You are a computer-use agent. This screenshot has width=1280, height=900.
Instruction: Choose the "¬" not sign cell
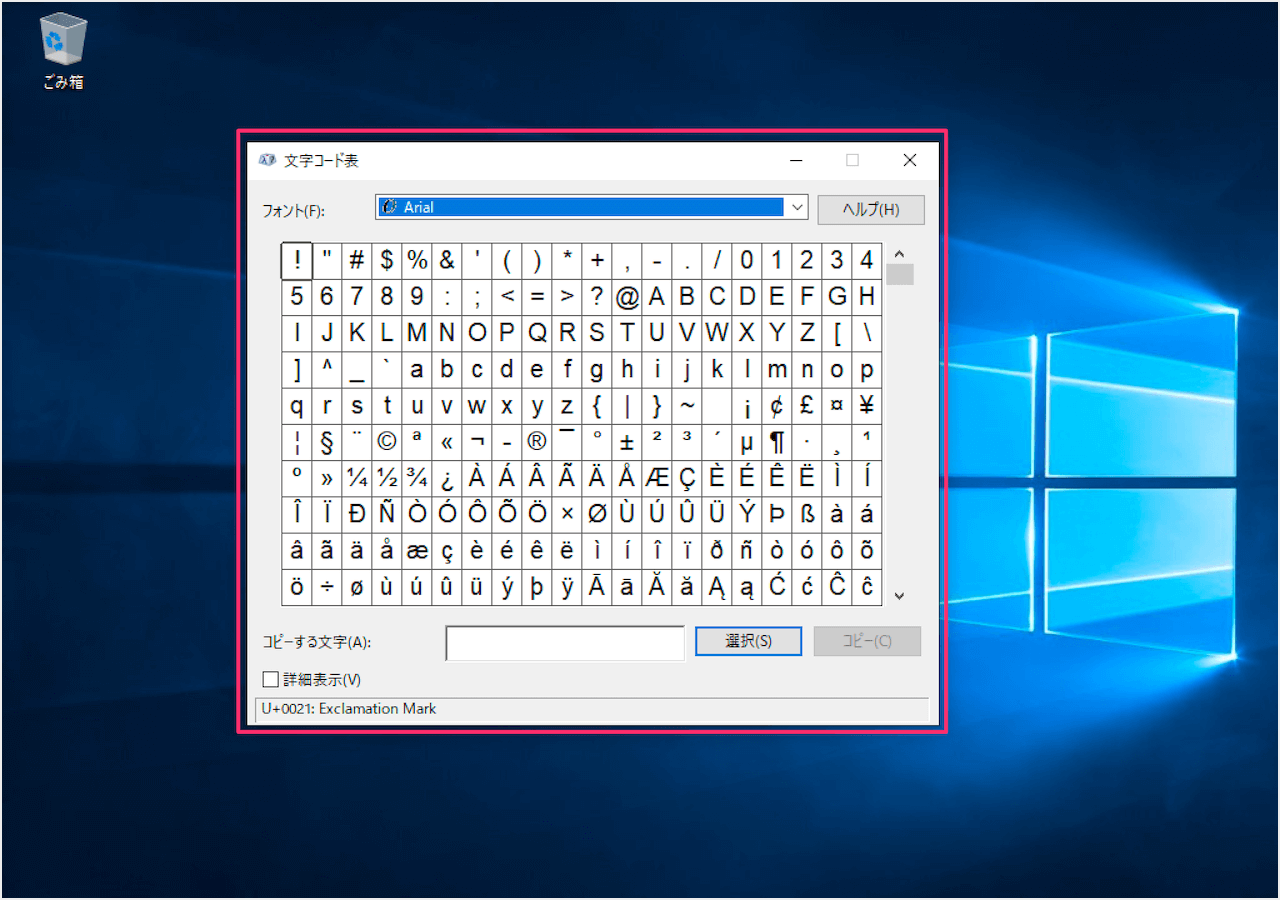(477, 442)
